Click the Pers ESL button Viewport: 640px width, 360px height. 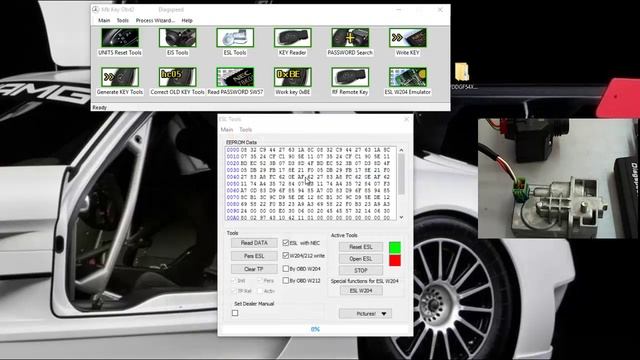coord(254,256)
